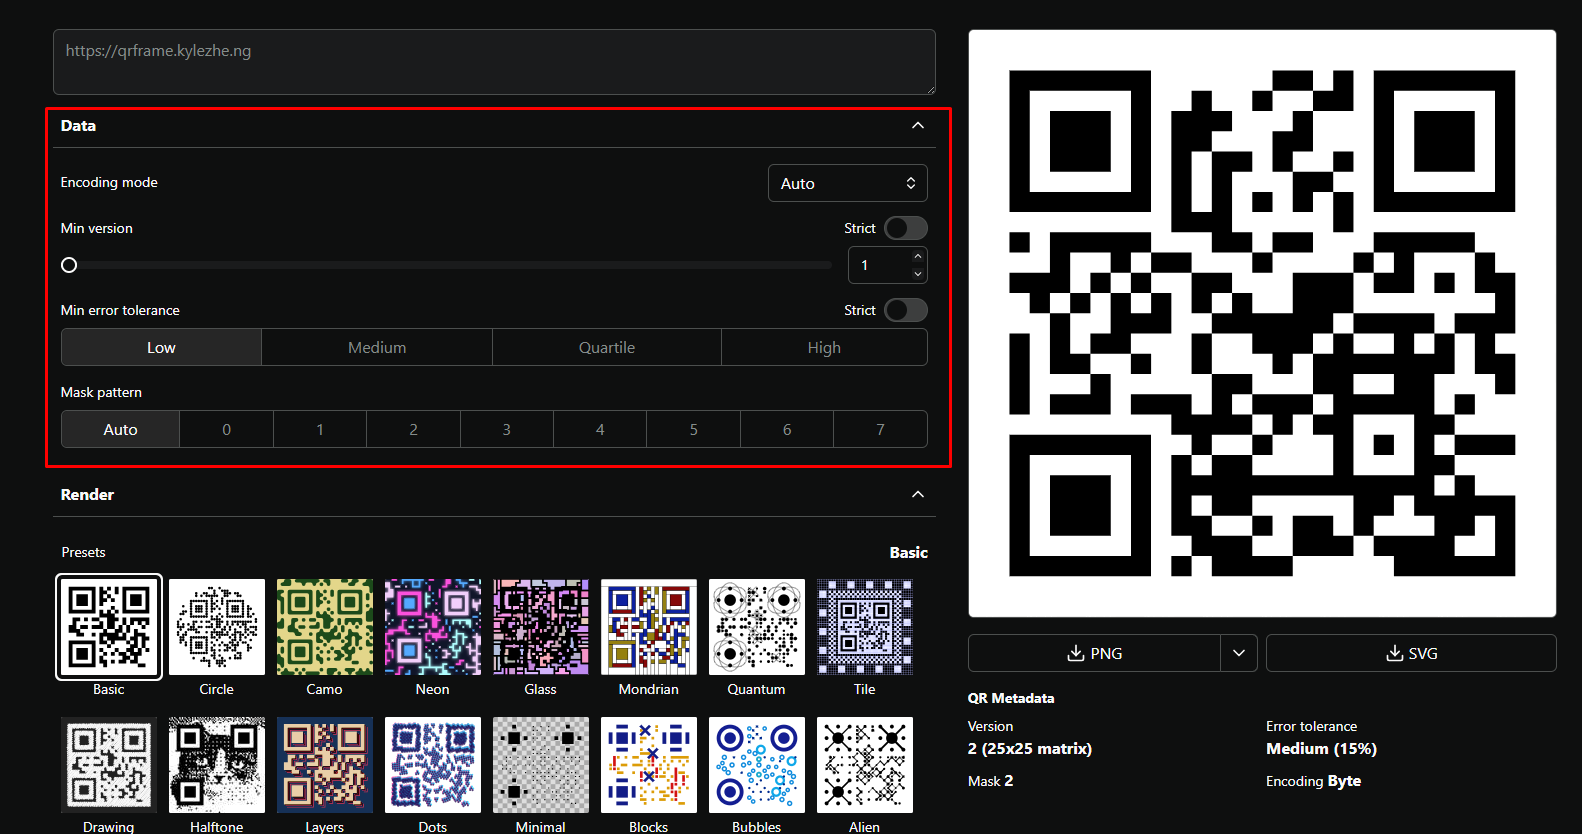This screenshot has width=1582, height=834.
Task: Select mask pattern 1
Action: (x=320, y=429)
